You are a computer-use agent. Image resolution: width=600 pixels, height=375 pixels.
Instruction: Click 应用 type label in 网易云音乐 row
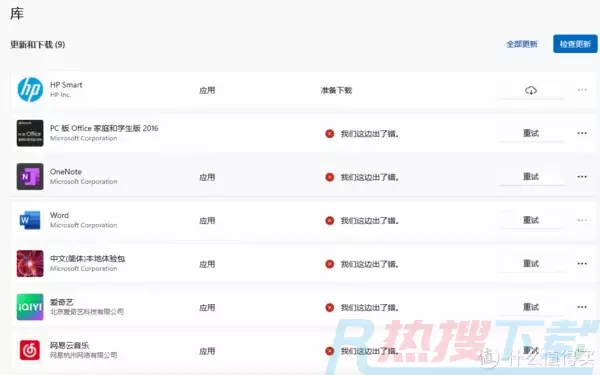coord(207,351)
